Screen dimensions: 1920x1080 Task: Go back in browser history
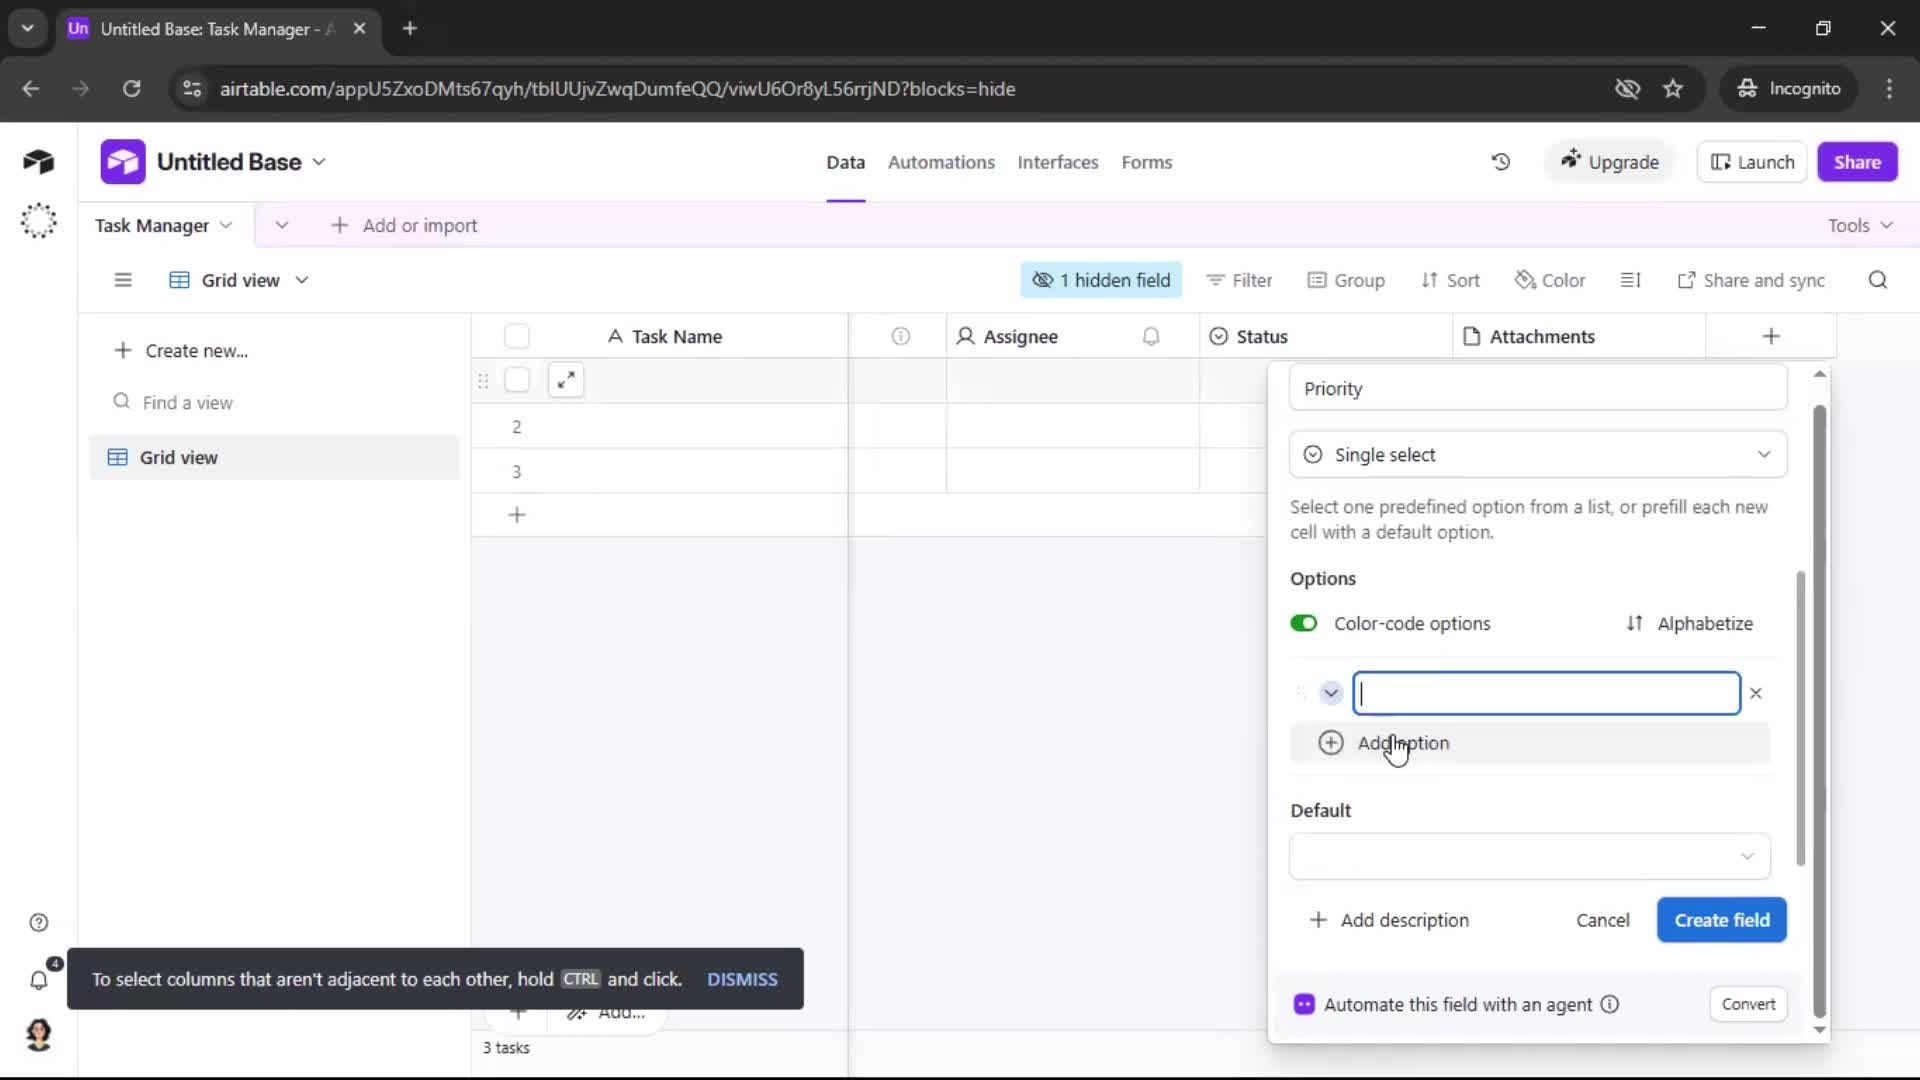click(x=31, y=89)
